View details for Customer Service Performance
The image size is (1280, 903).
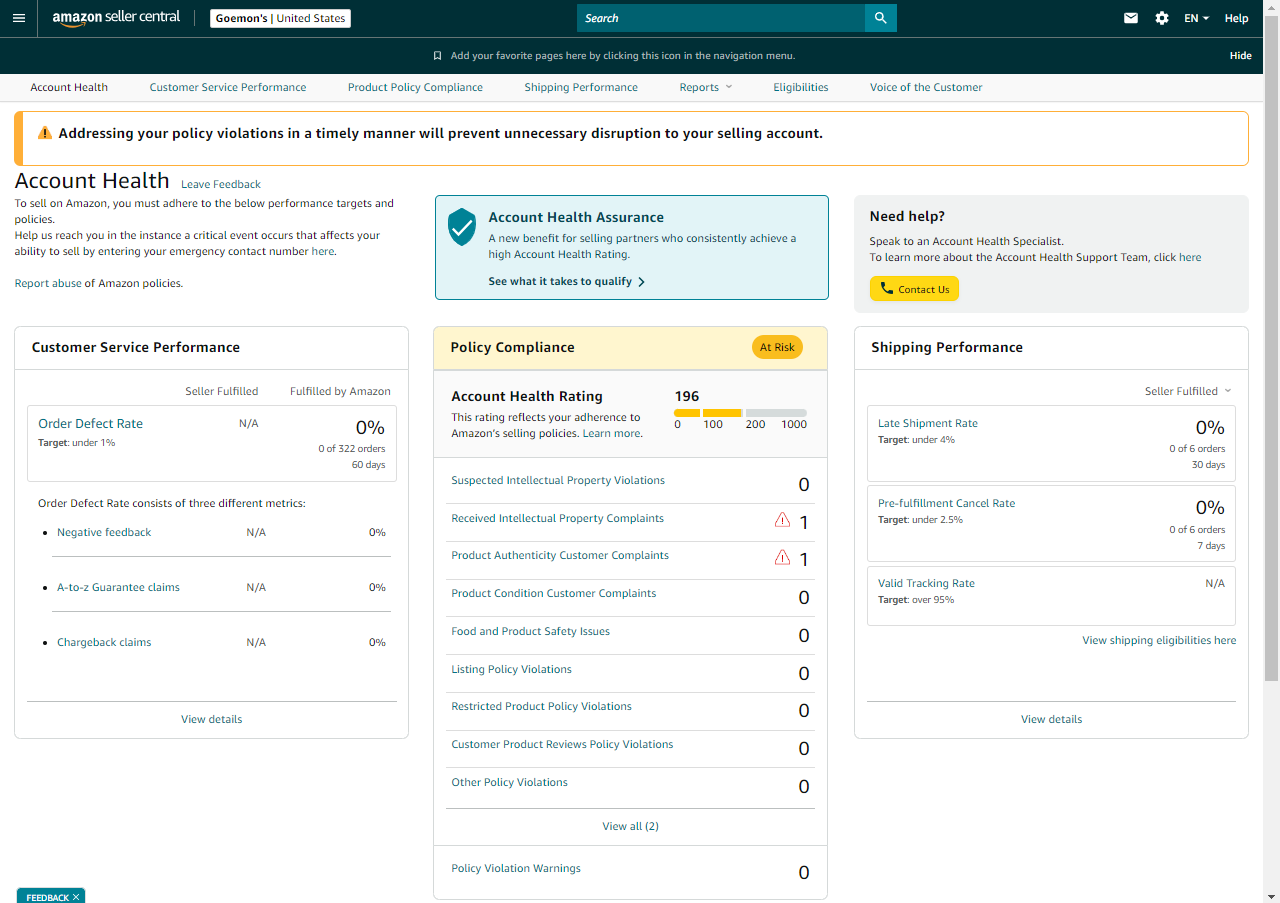(211, 719)
